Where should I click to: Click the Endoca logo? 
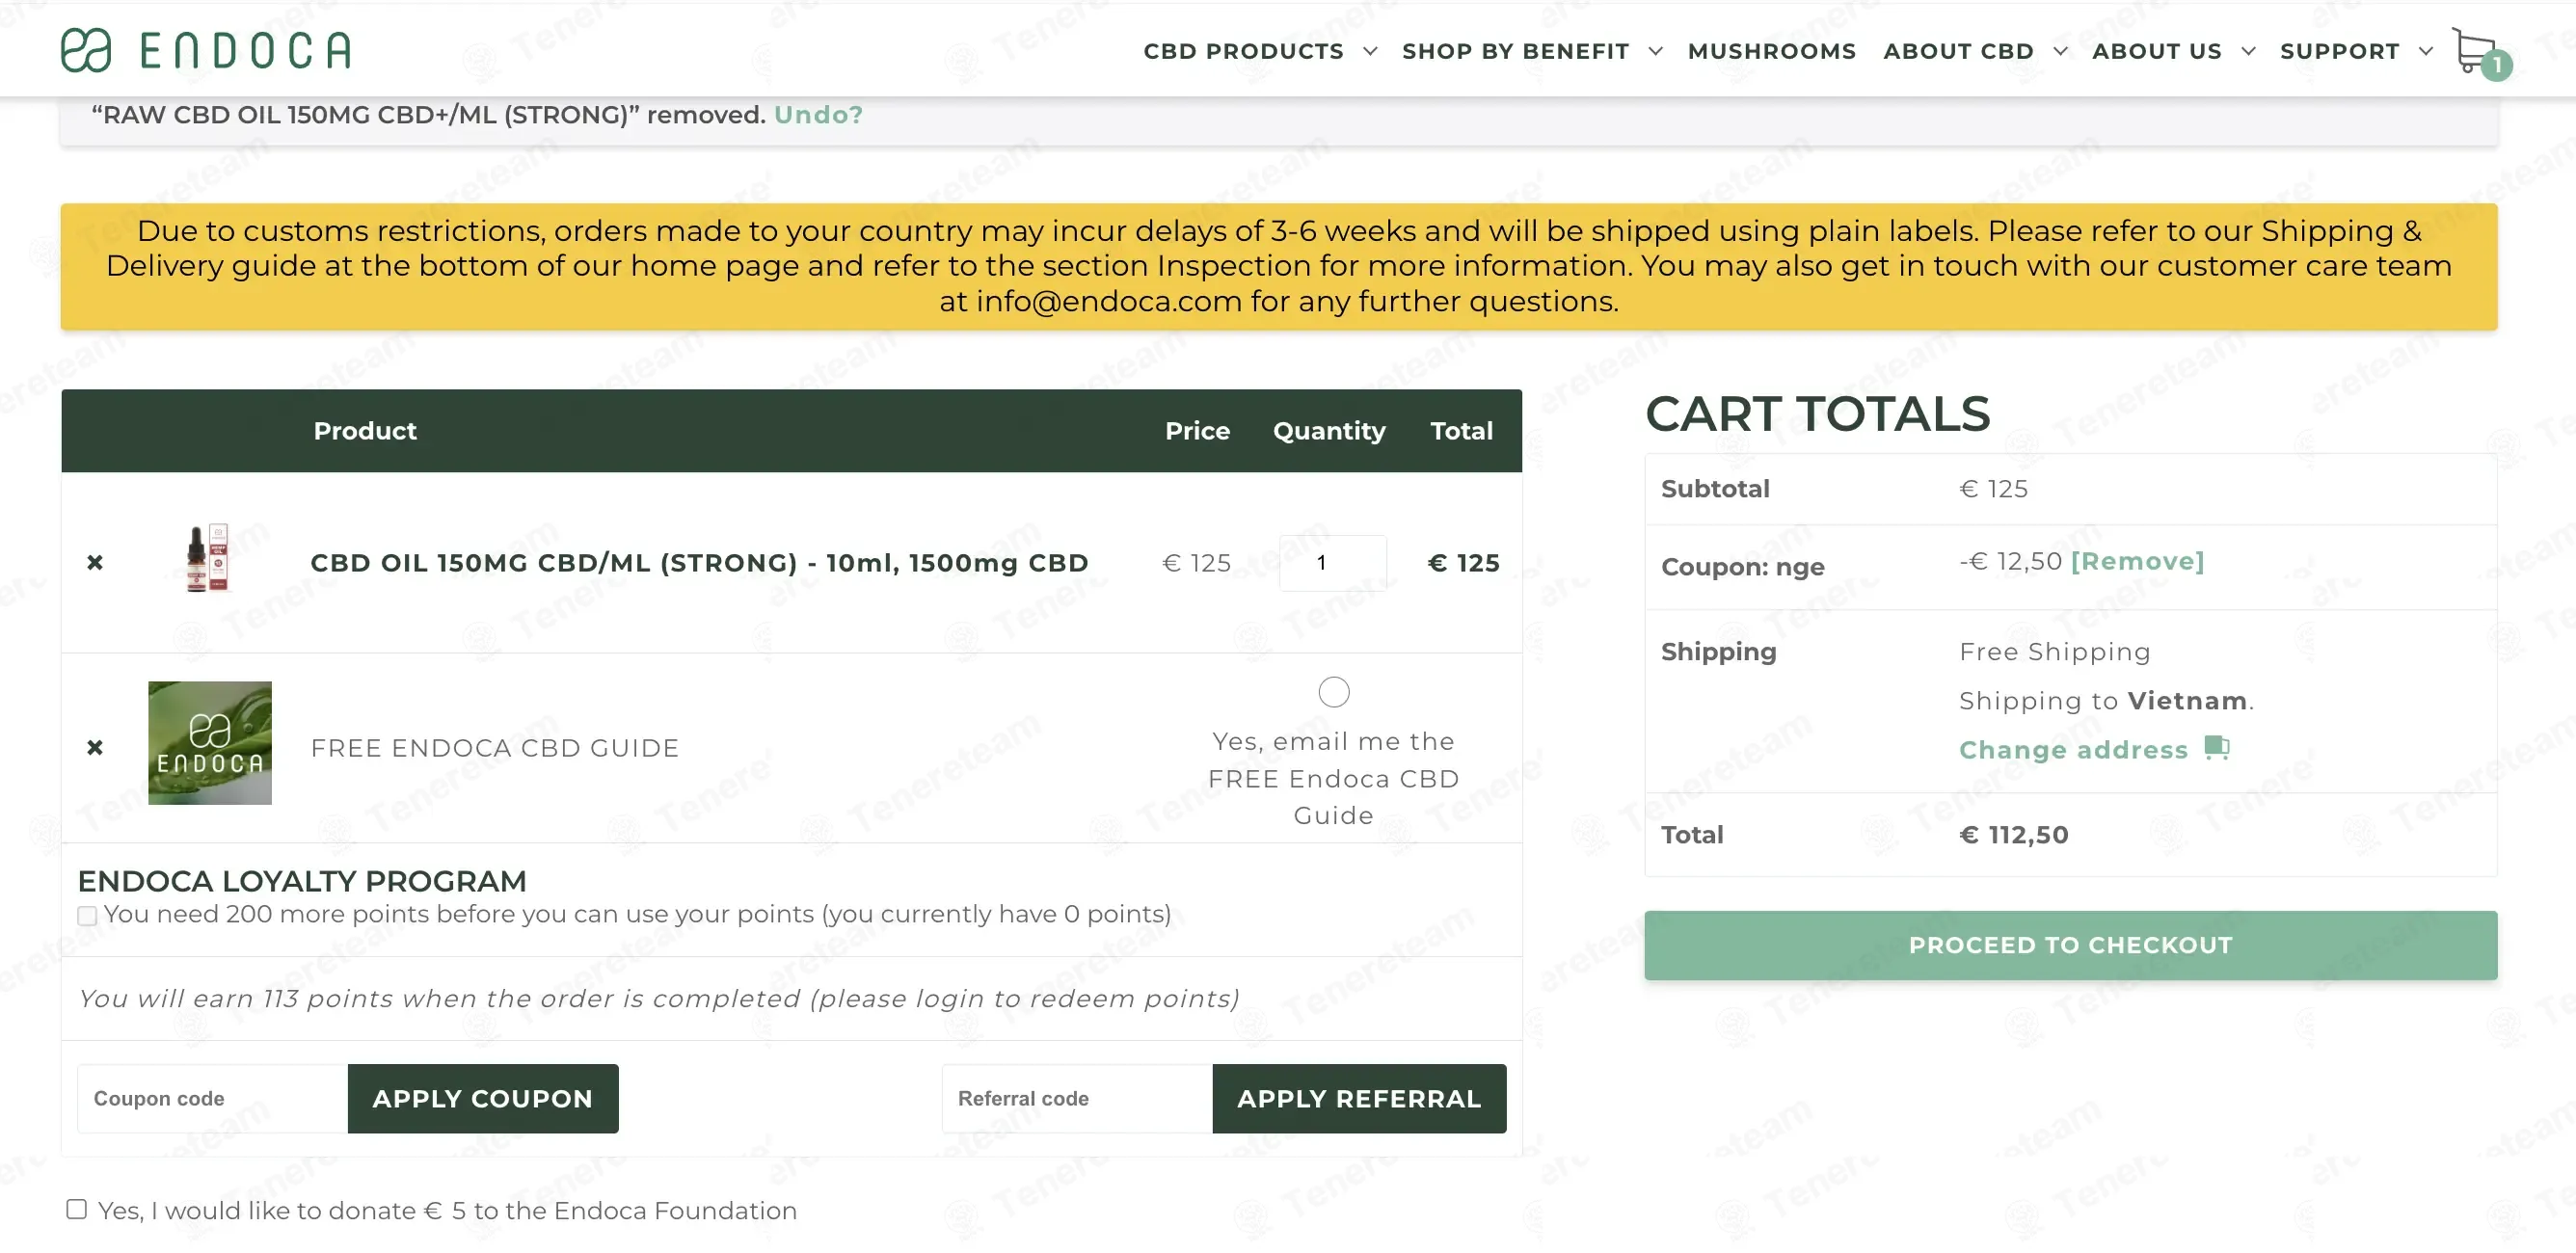pos(206,50)
